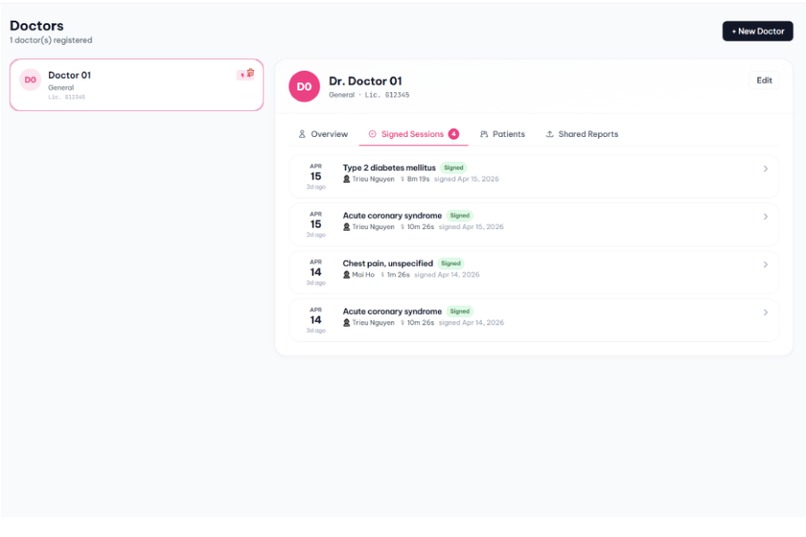Image resolution: width=806 pixels, height=537 pixels.
Task: Click Signed badge on Type 2 diabetes row
Action: pyautogui.click(x=453, y=168)
